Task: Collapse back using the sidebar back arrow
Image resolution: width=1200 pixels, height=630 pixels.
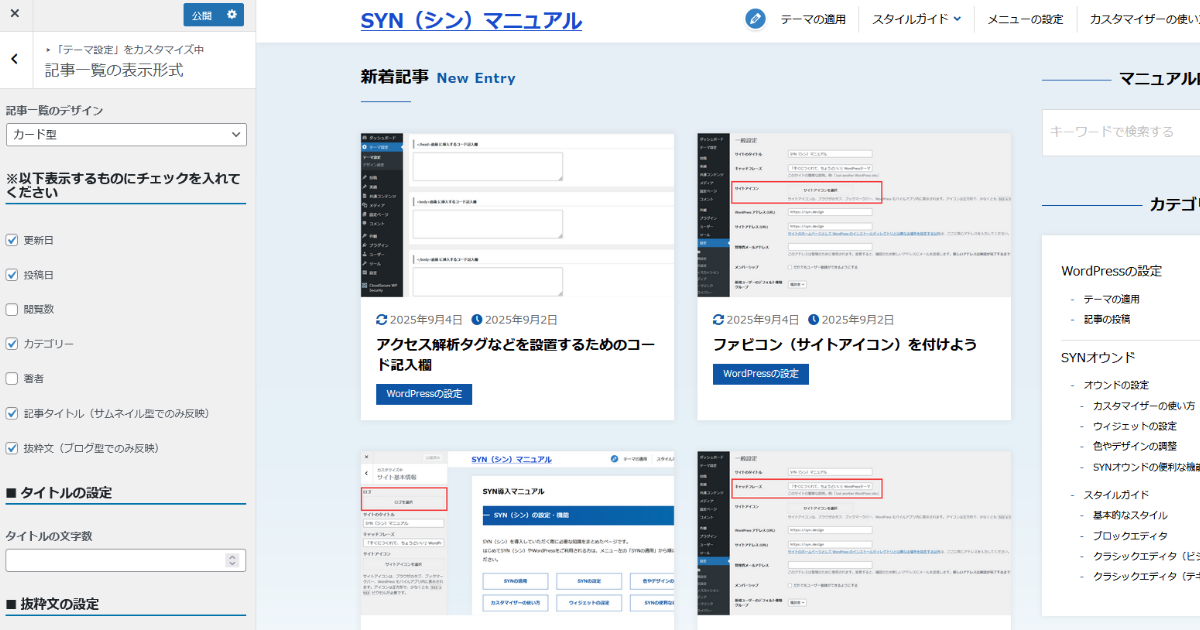Action: coord(14,58)
